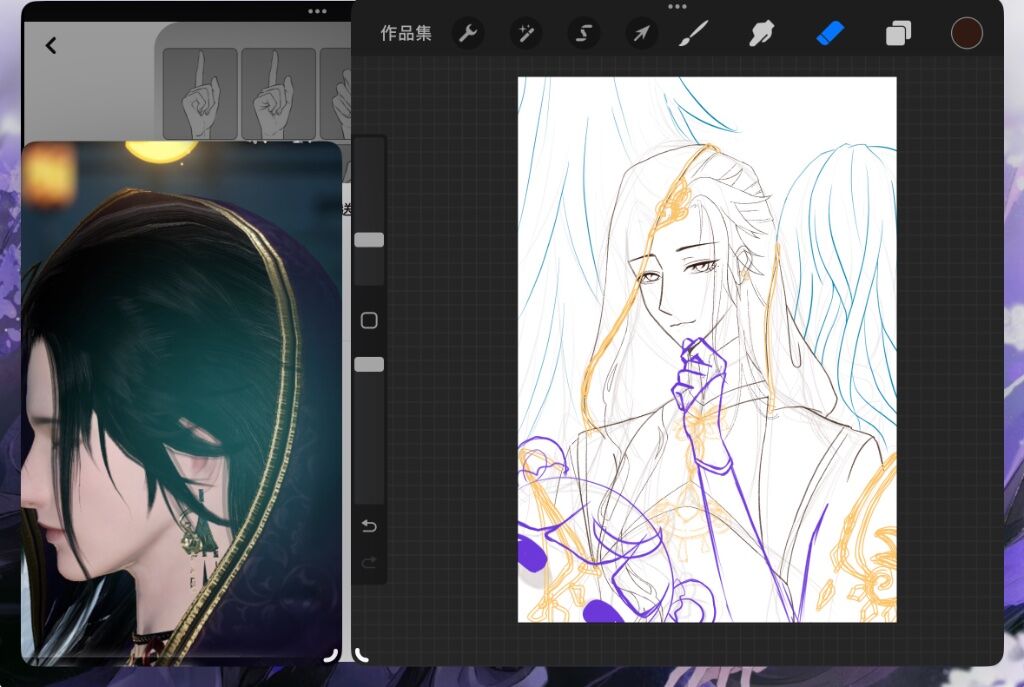Select the second hand pose thumbnail
This screenshot has width=1024, height=687.
pyautogui.click(x=278, y=94)
